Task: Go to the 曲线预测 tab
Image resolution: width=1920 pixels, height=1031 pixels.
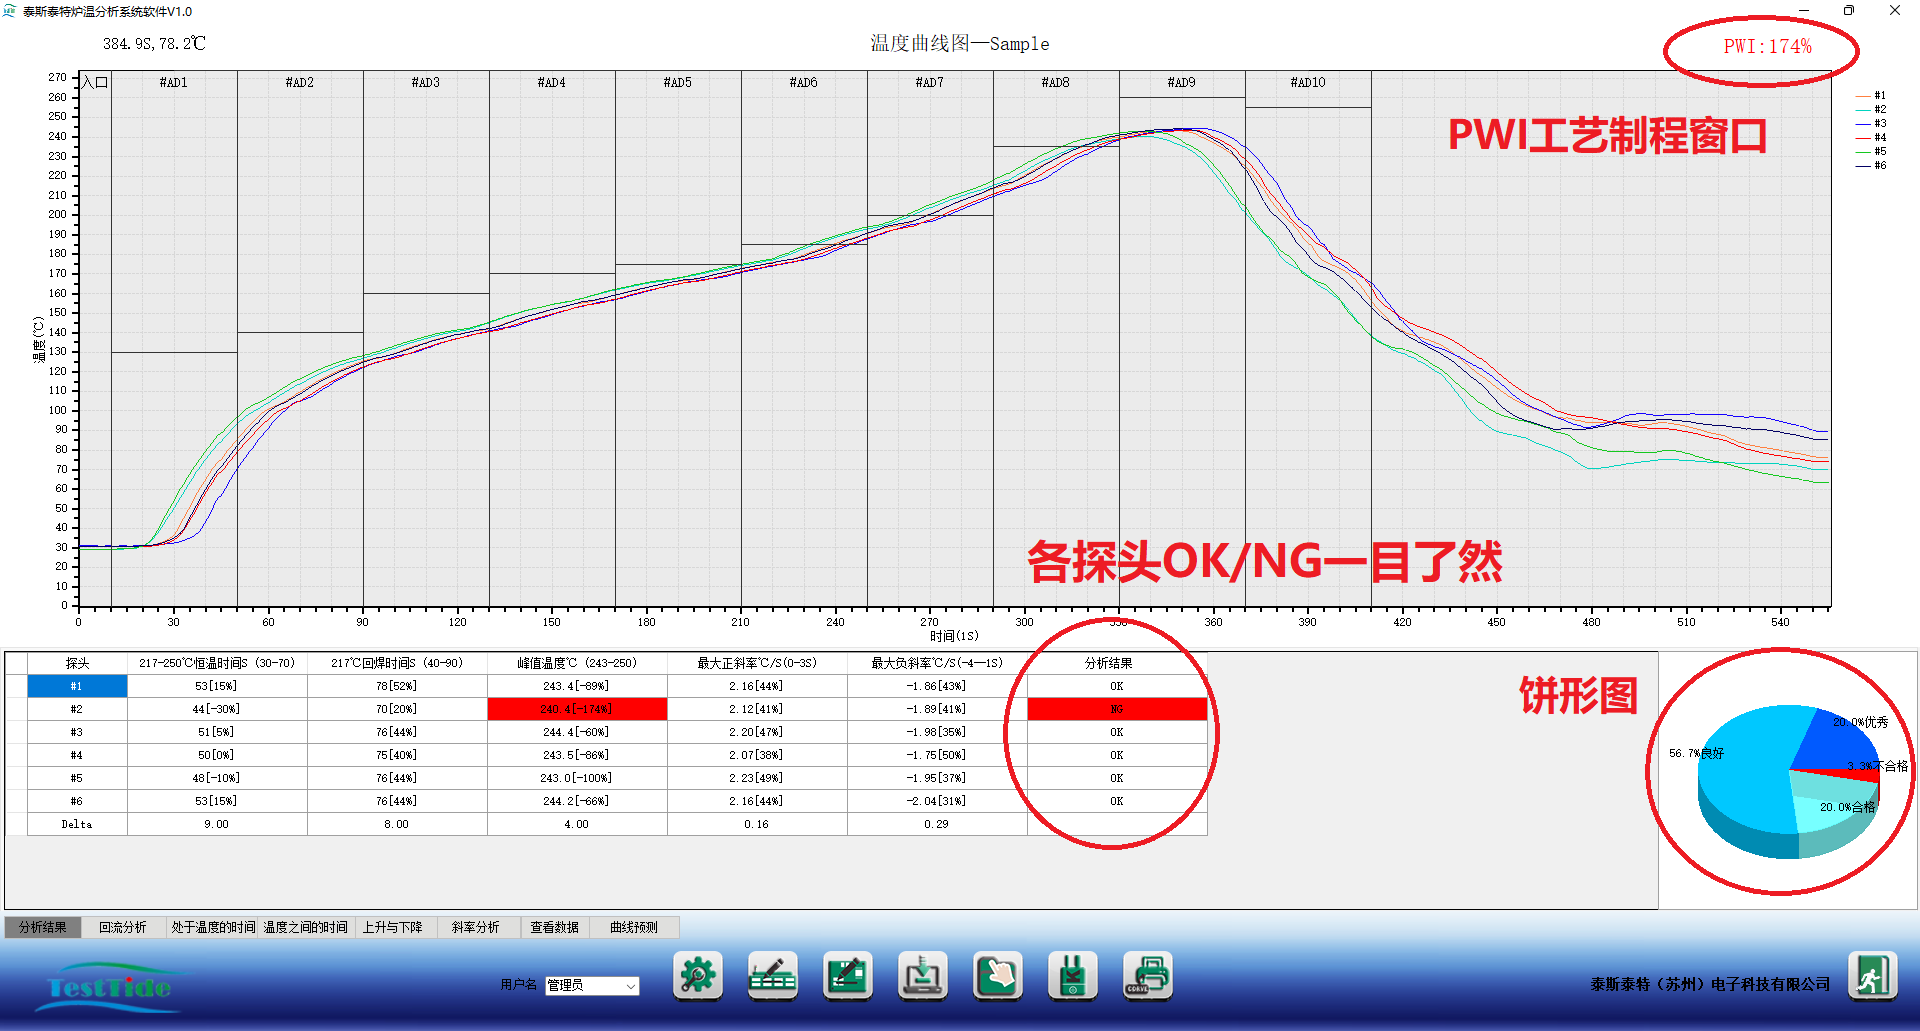Action: tap(634, 927)
